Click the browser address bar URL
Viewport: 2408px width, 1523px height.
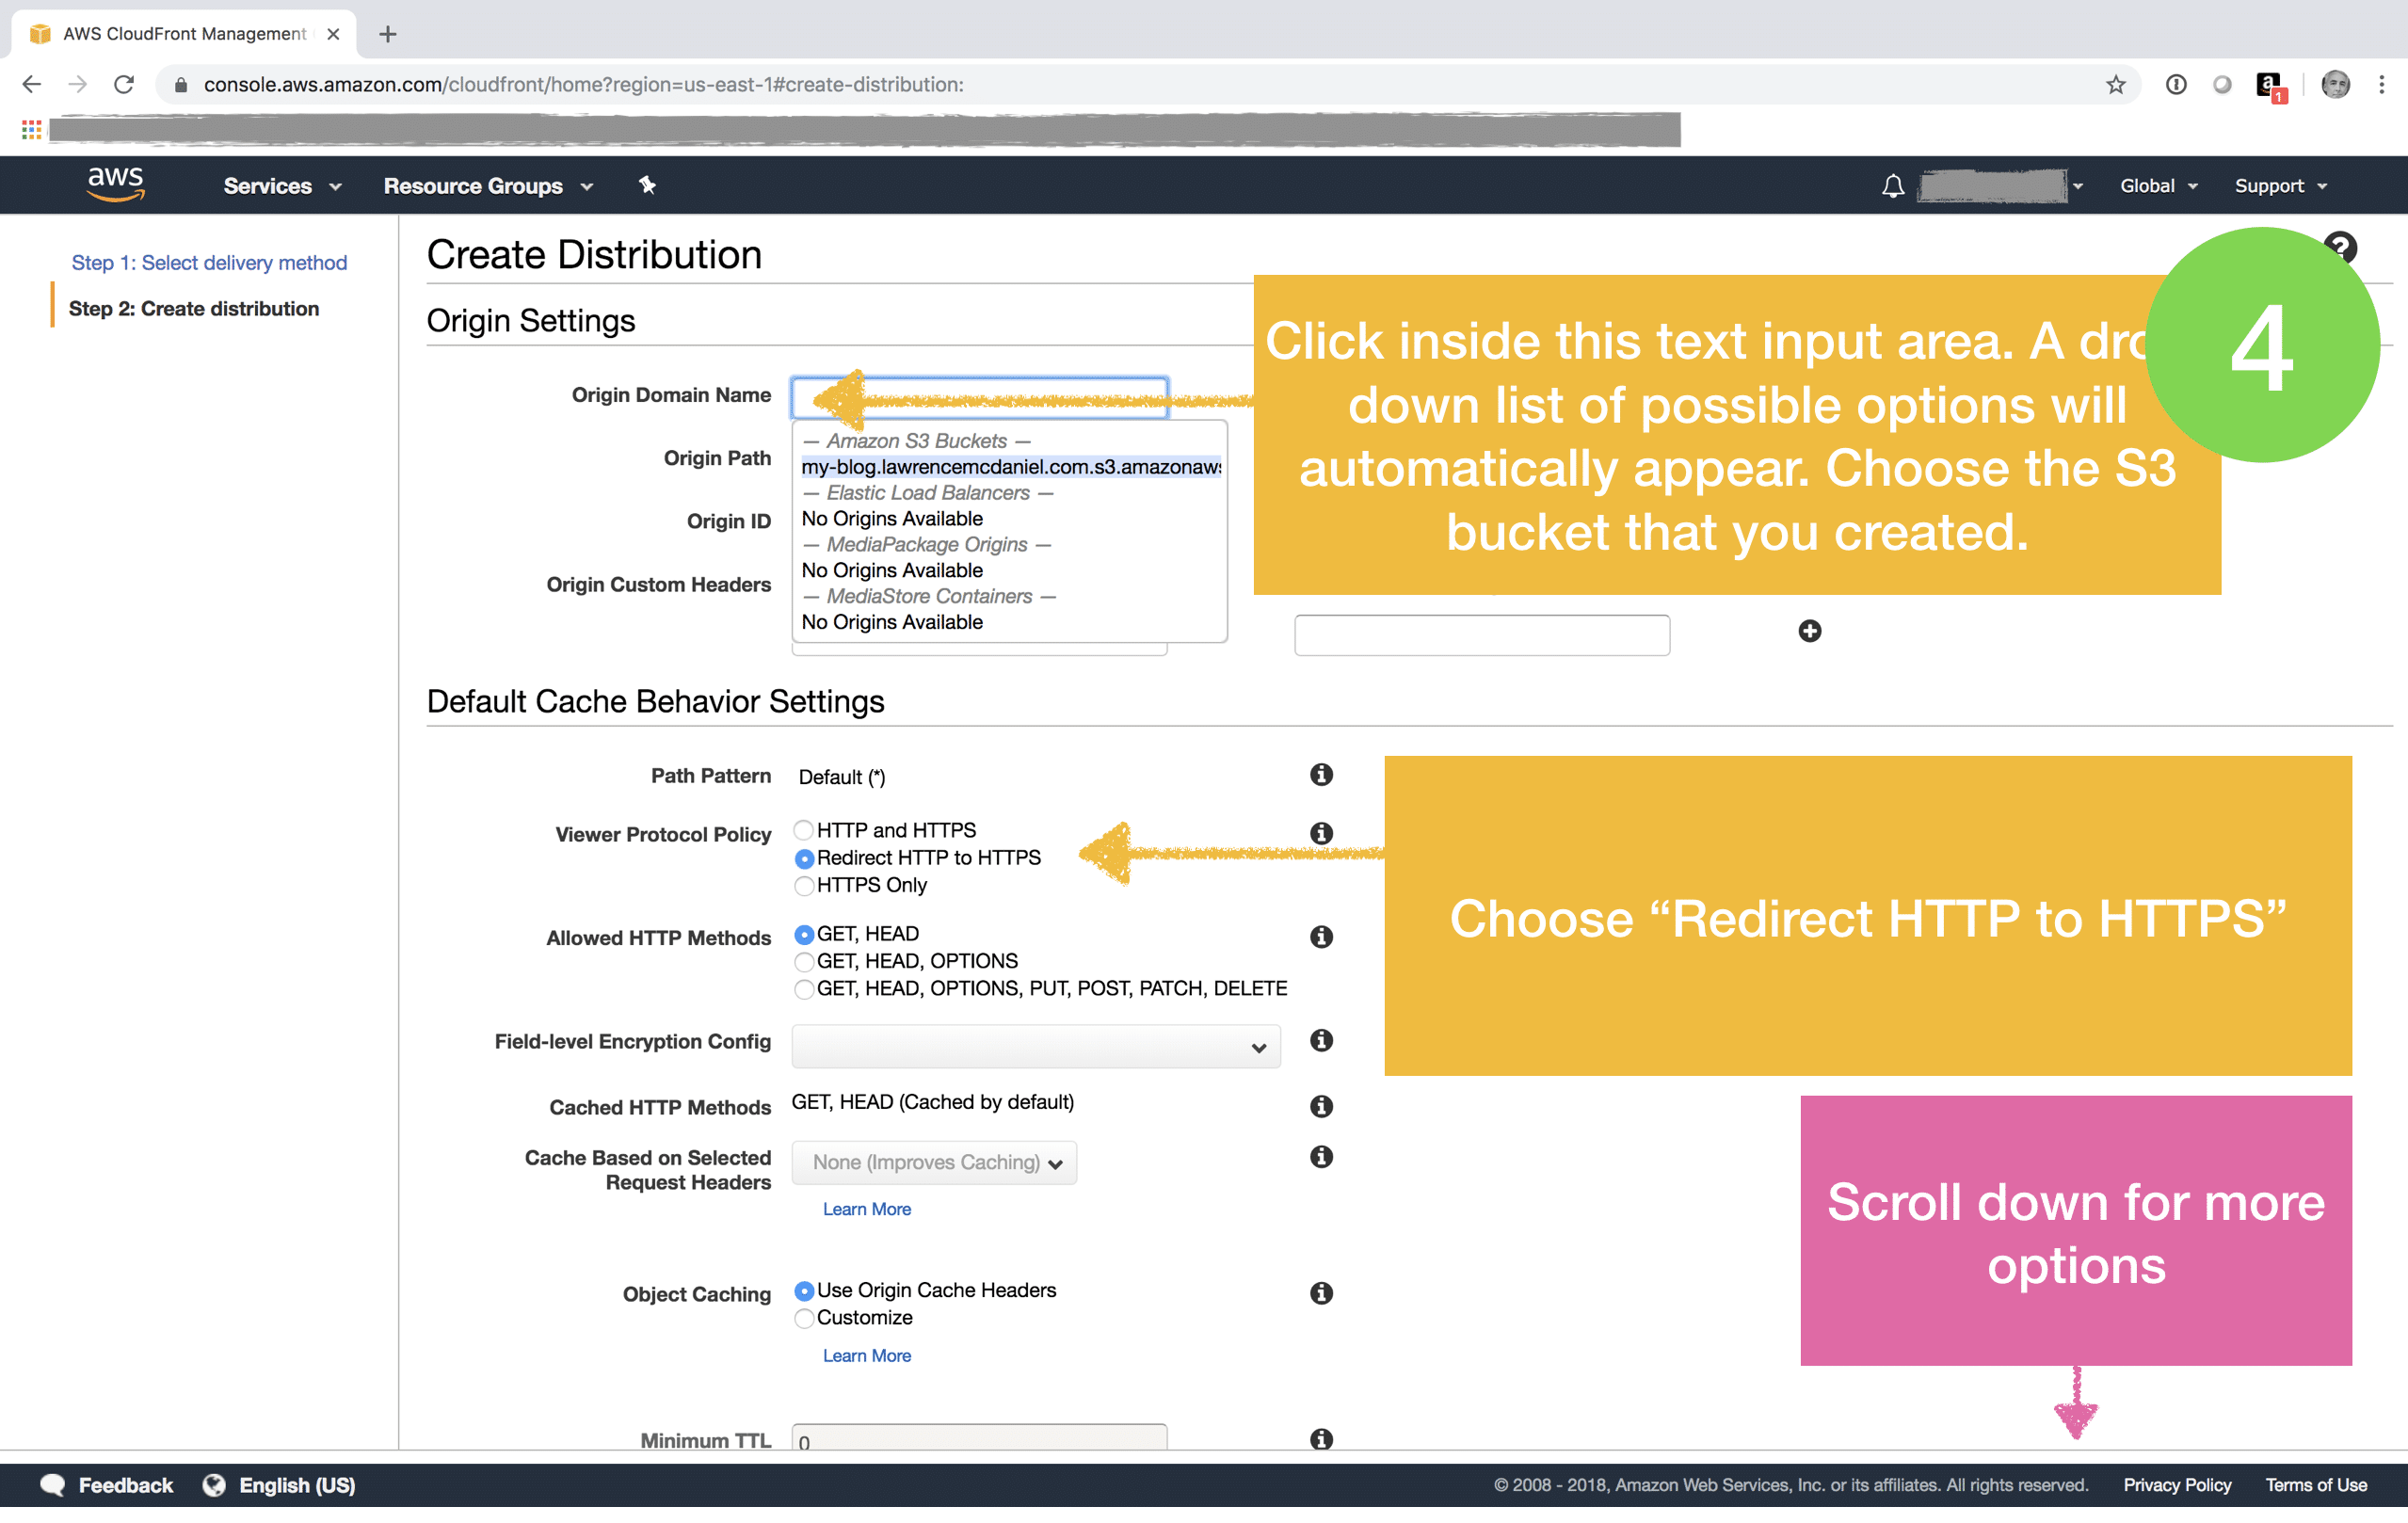[583, 85]
